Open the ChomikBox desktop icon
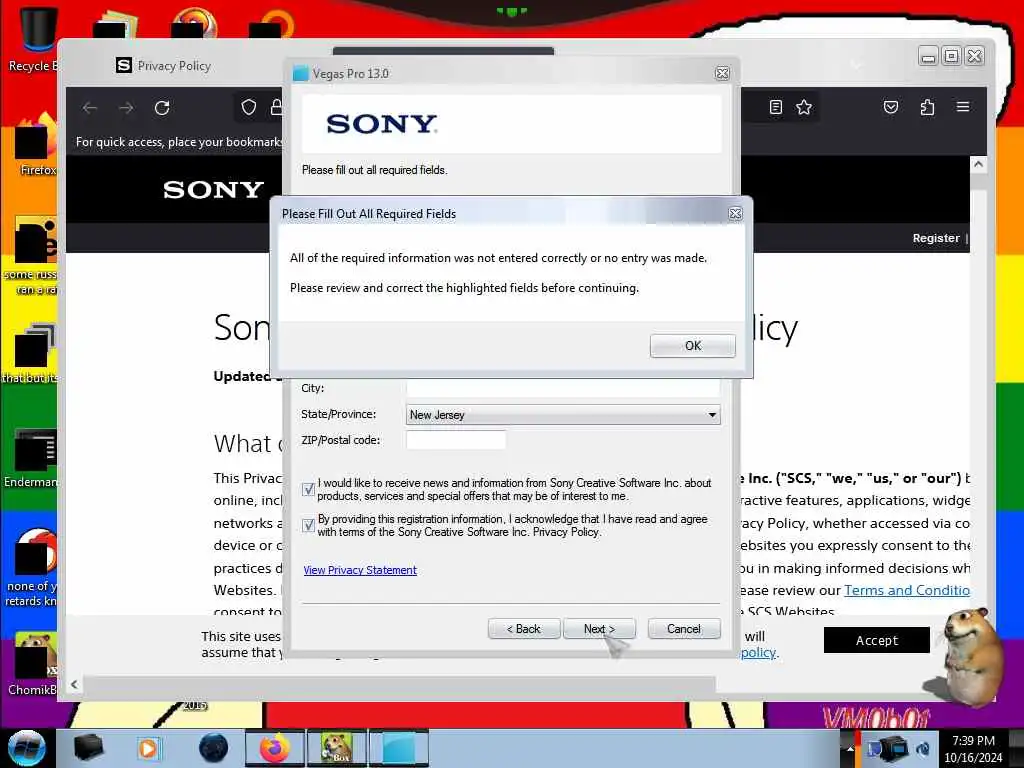Screen dimensions: 1024x768 coord(33,665)
